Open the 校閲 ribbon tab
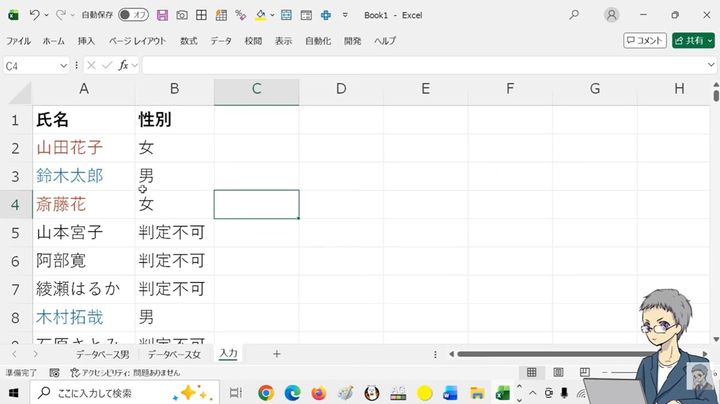720x404 pixels. [253, 41]
